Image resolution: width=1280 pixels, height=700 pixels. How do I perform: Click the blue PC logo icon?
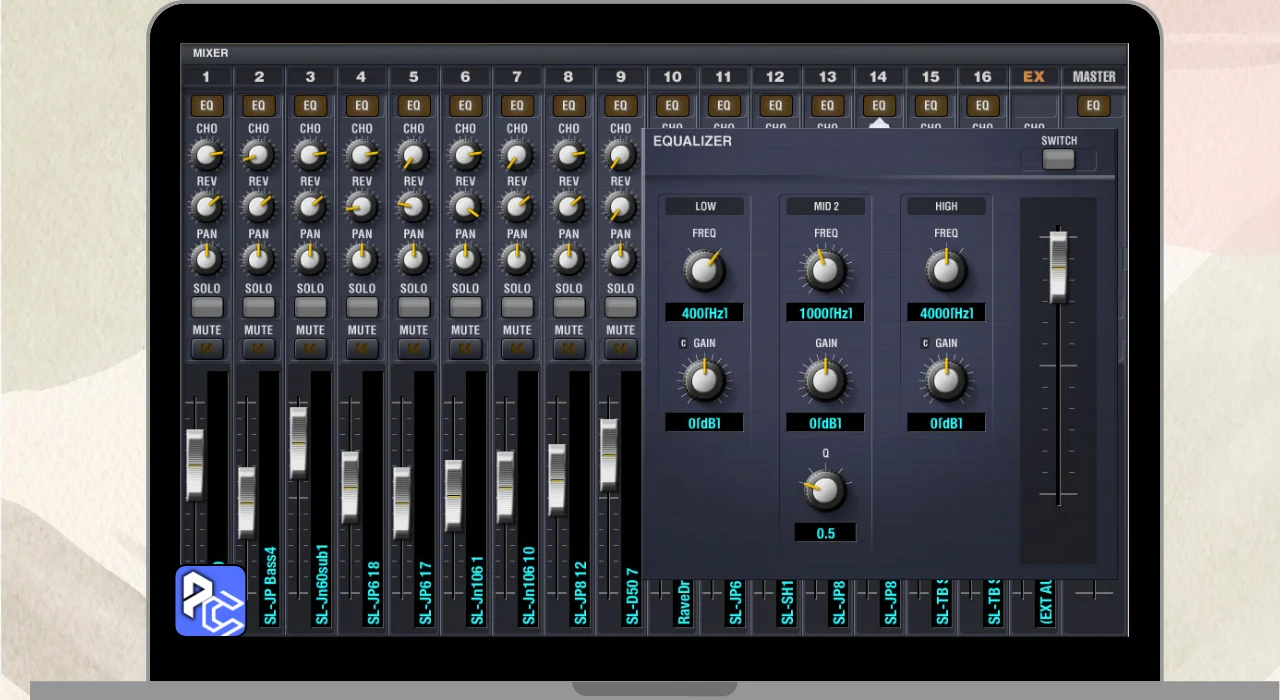tap(211, 601)
